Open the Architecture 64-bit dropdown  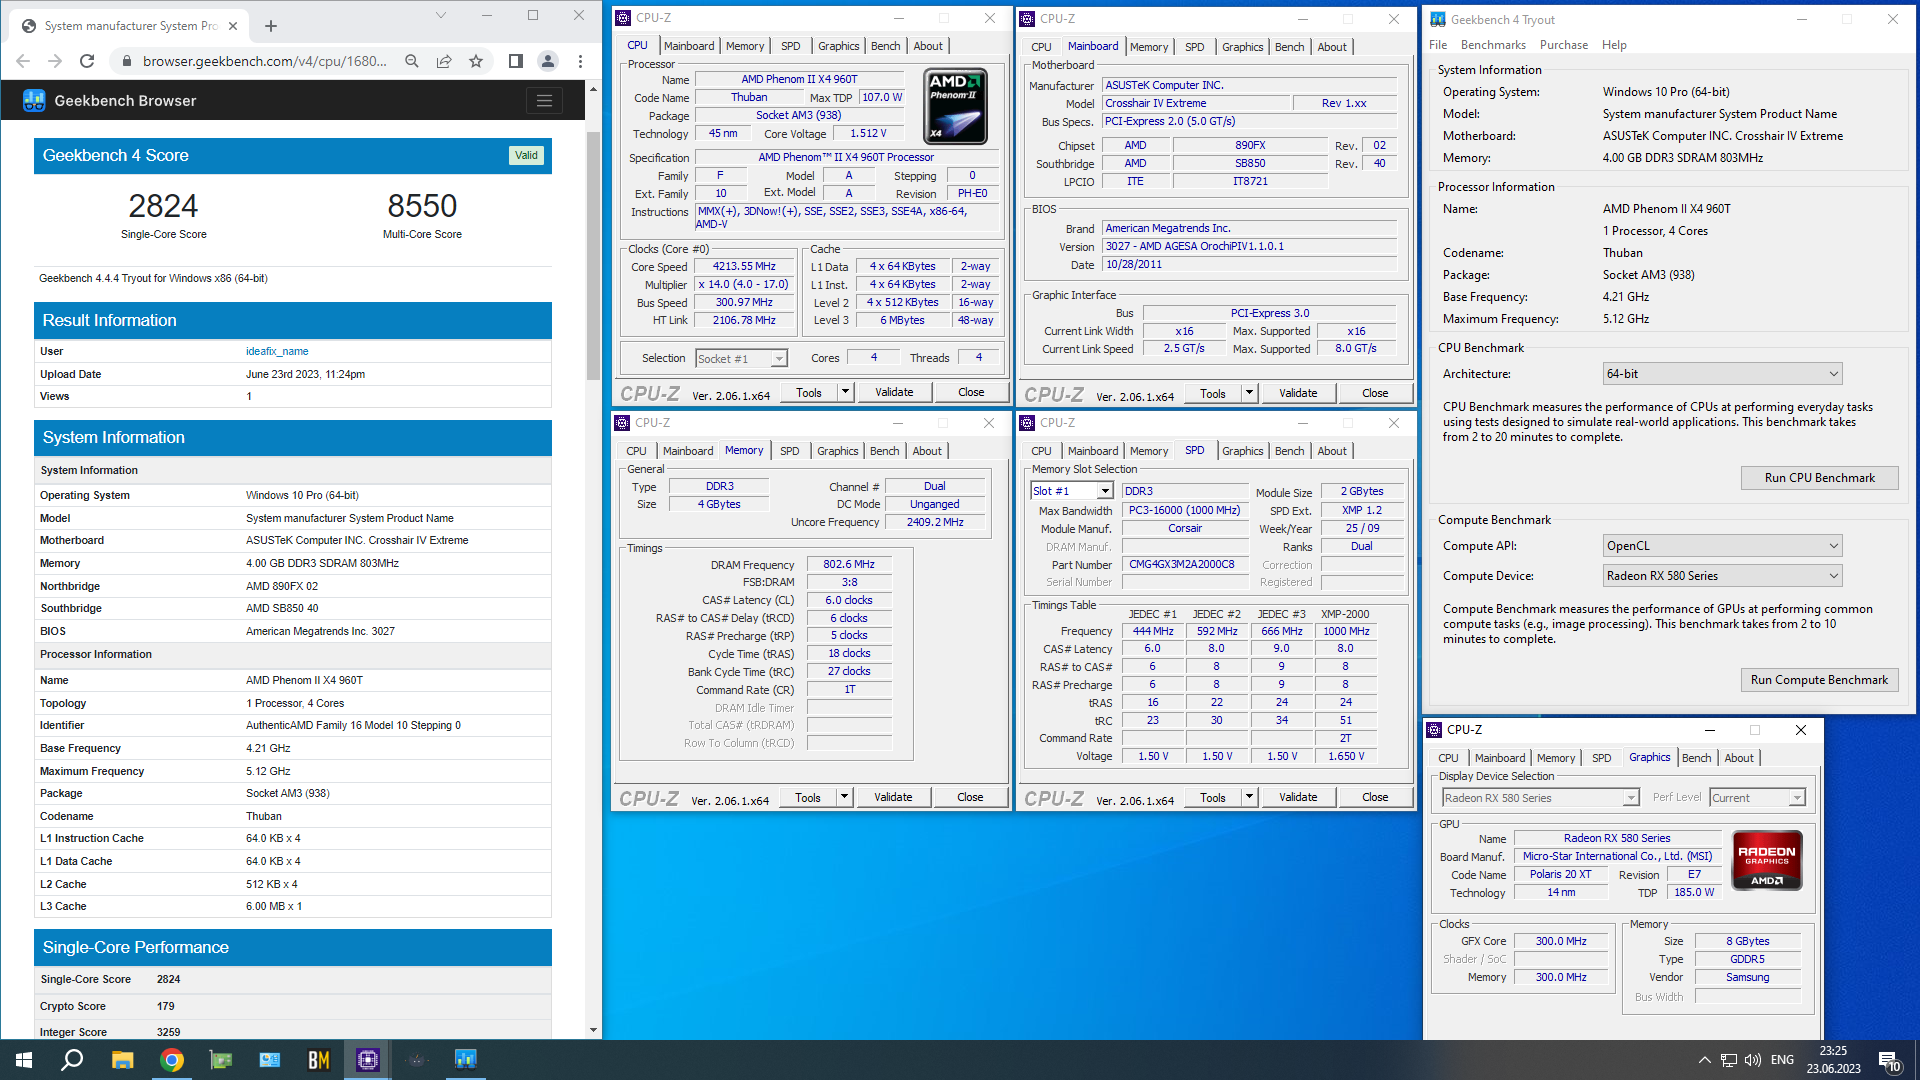tap(1722, 374)
